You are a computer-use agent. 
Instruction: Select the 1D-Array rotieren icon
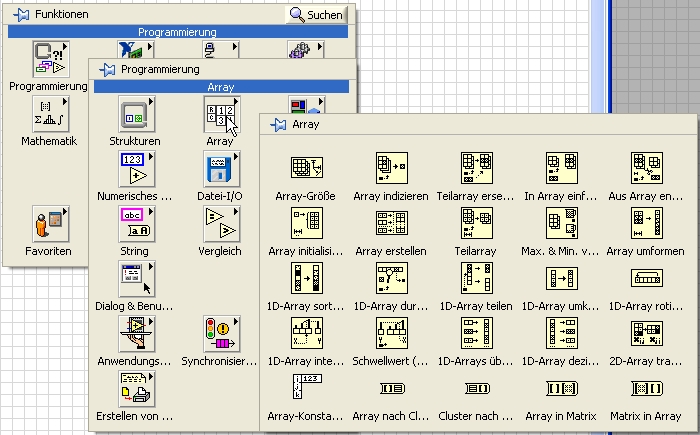pos(646,278)
